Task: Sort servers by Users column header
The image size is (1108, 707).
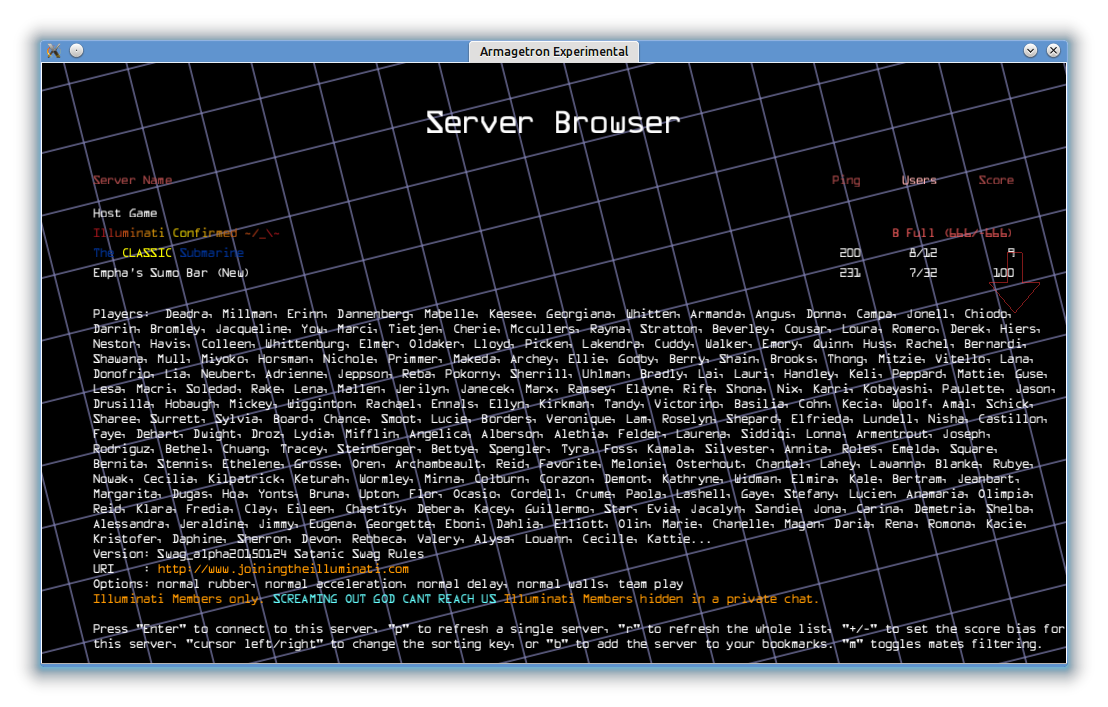Action: coord(919,181)
